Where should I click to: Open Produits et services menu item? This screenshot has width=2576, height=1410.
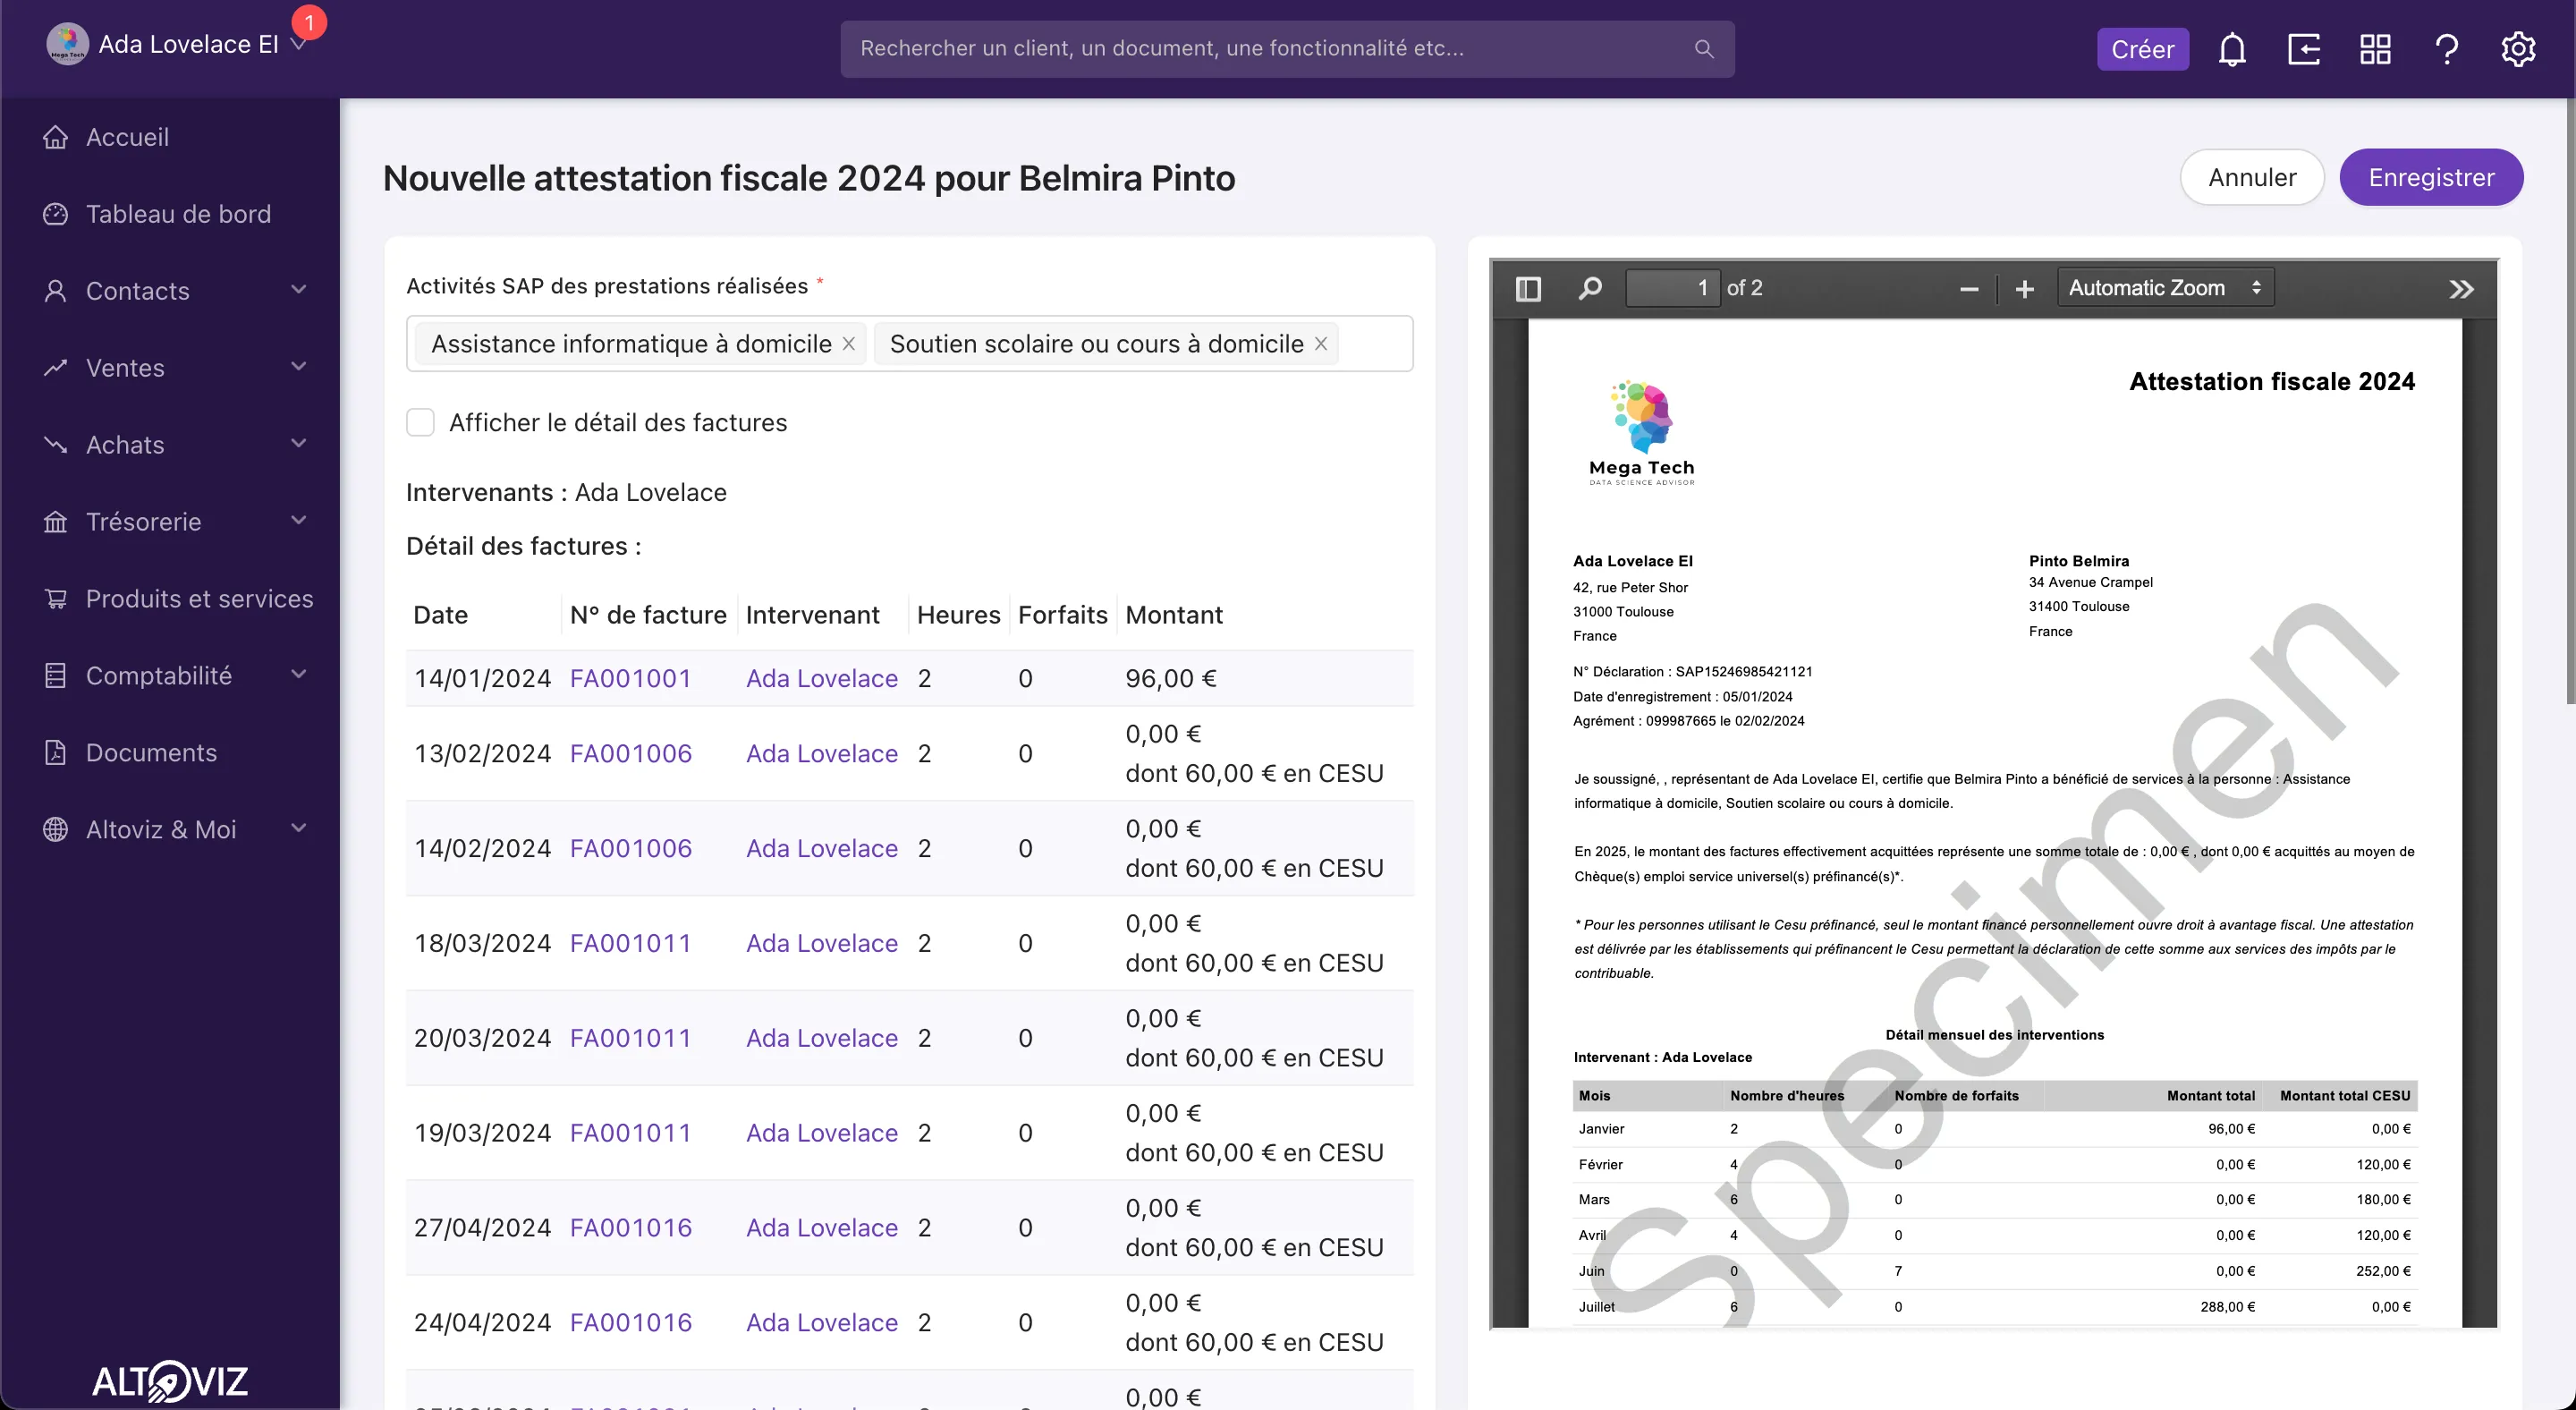coord(199,599)
